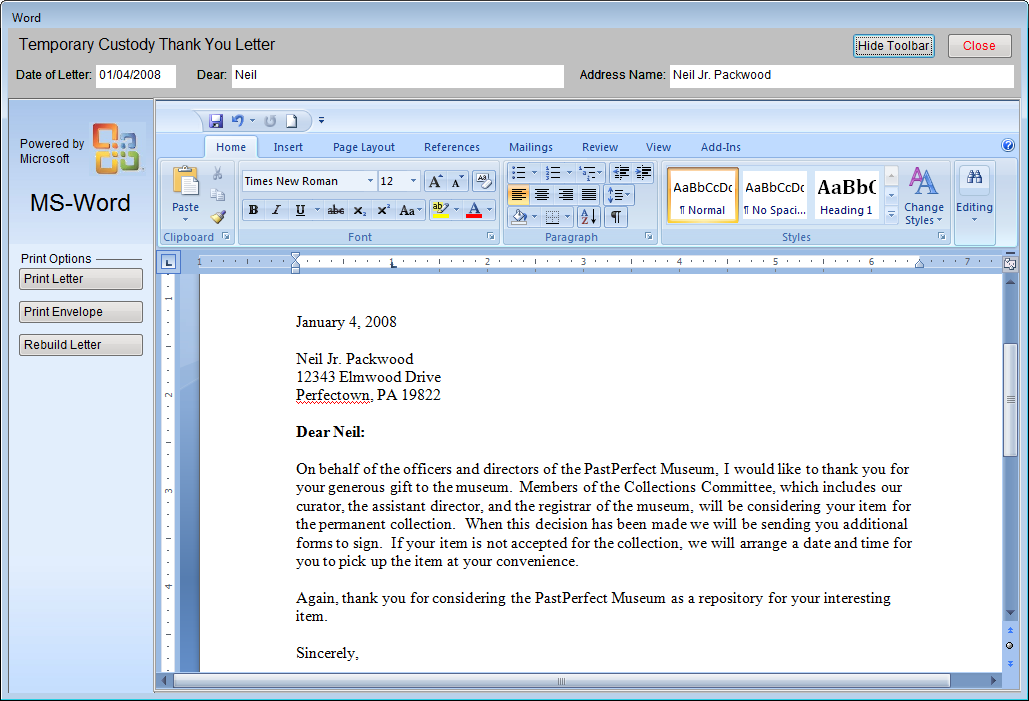Click the Grow Font icon
The image size is (1029, 701).
pos(435,181)
